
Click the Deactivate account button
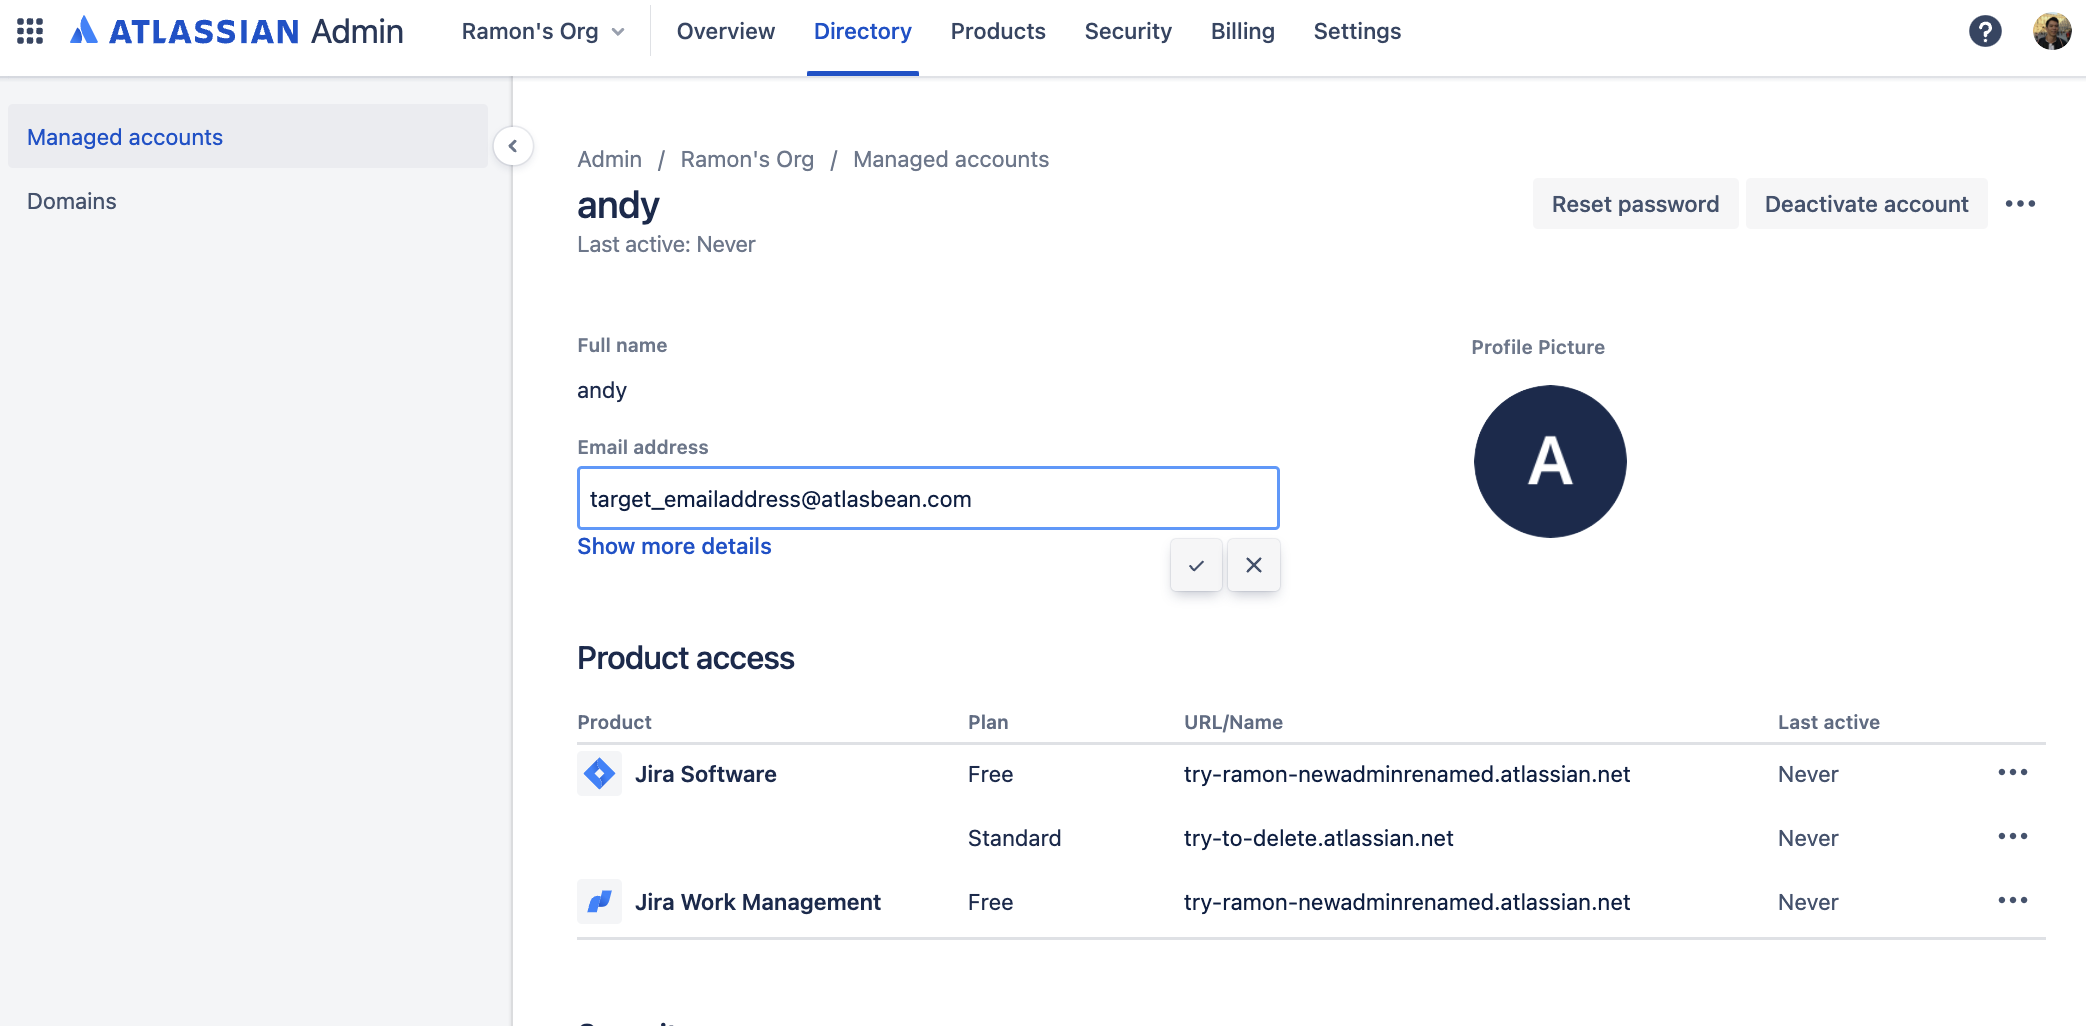point(1866,204)
